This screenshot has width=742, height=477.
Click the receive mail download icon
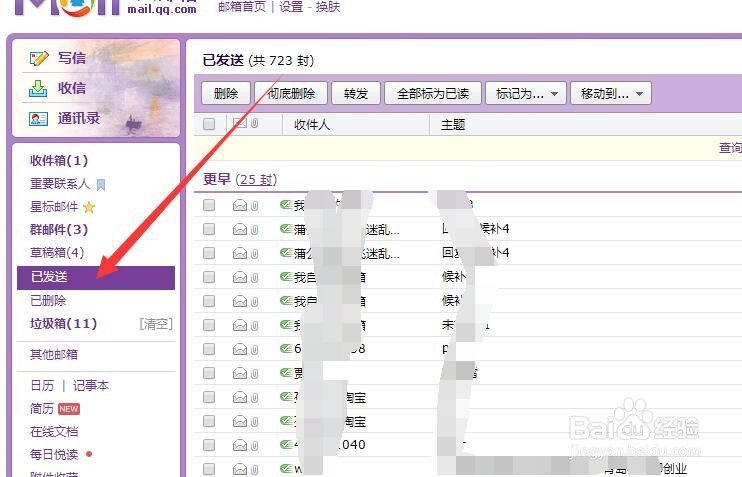[38, 88]
